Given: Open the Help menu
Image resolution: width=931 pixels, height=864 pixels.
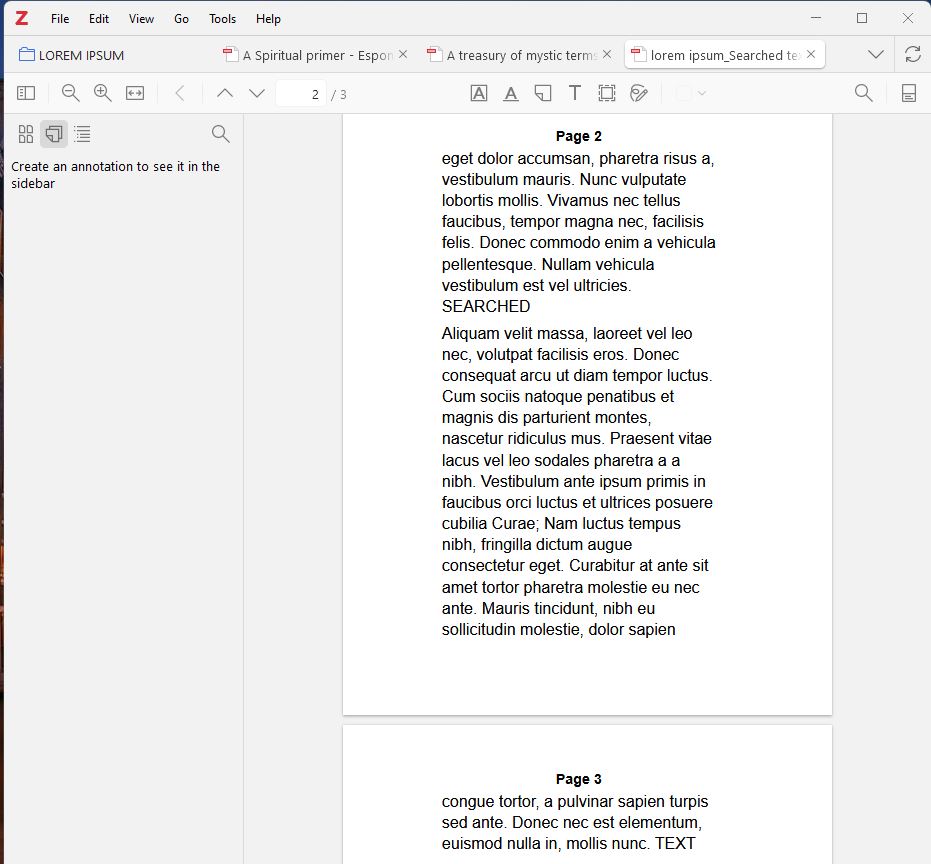Looking at the screenshot, I should coord(268,19).
